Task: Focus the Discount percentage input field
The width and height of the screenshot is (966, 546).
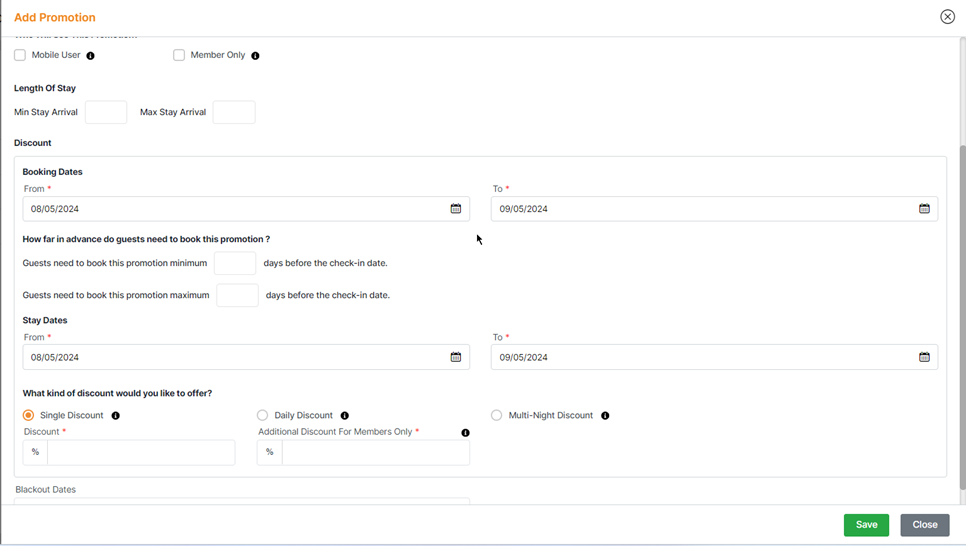Action: (141, 452)
